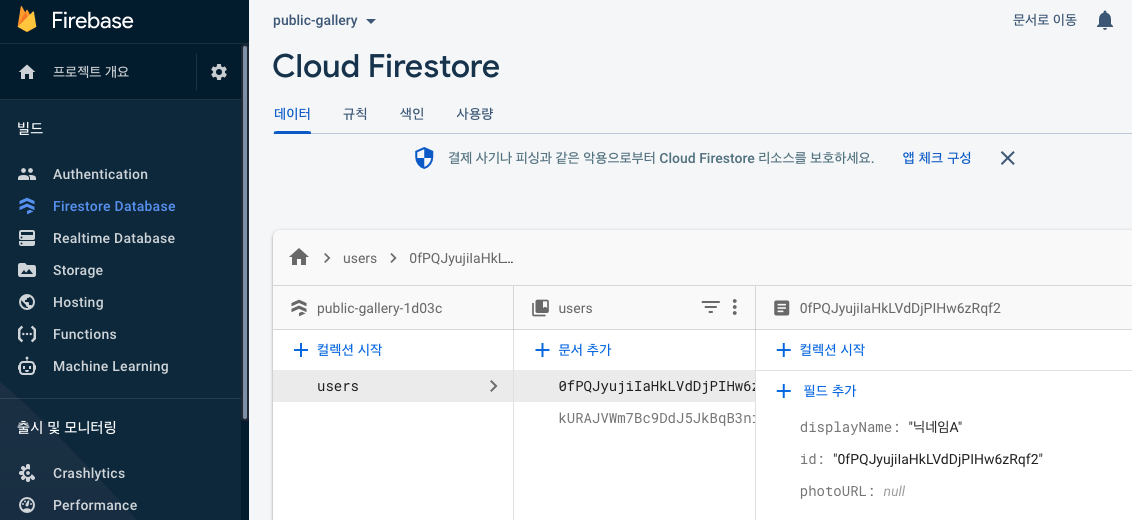Dismiss the App Check banner
This screenshot has height=520, width=1132.
pyautogui.click(x=1008, y=158)
